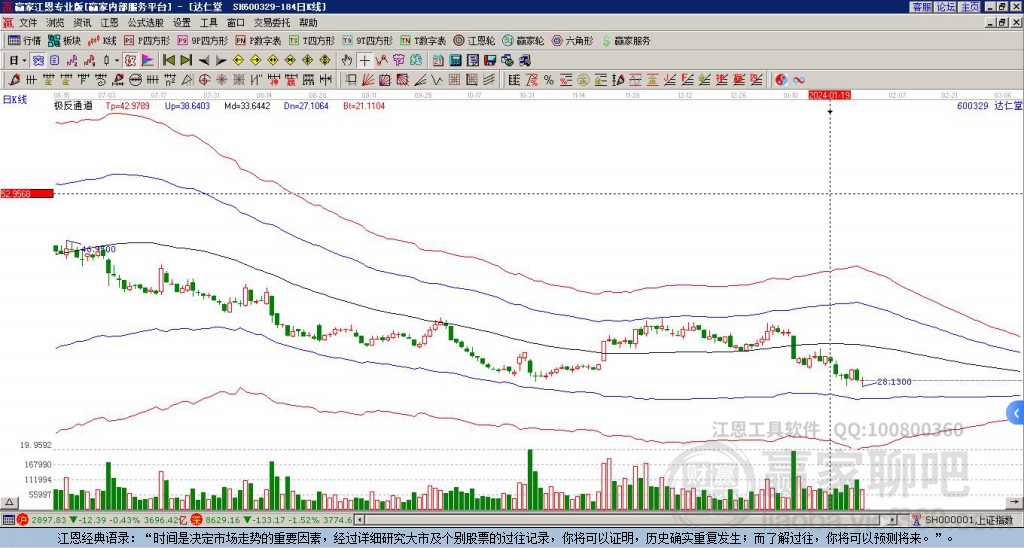Open the 9P四方形 tool
This screenshot has width=1024, height=548.
point(202,40)
